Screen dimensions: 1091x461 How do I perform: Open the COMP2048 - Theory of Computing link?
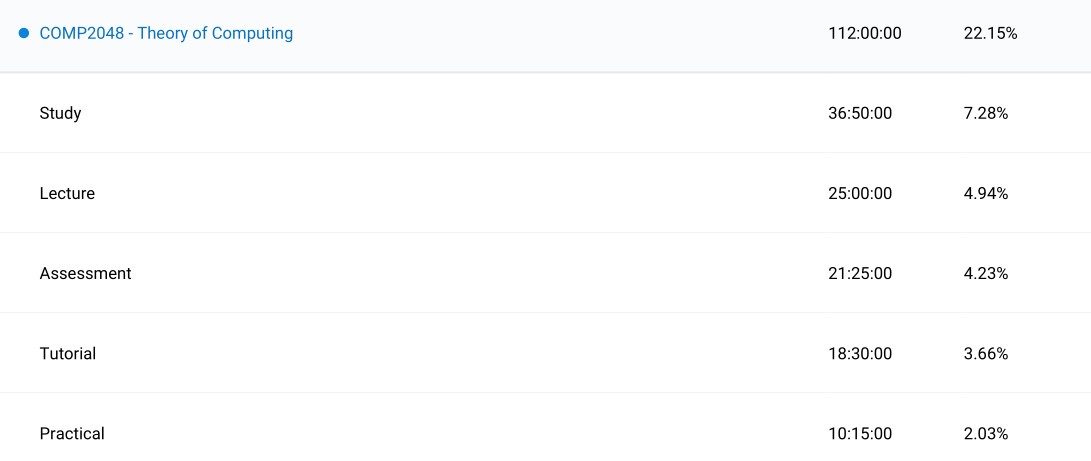166,33
